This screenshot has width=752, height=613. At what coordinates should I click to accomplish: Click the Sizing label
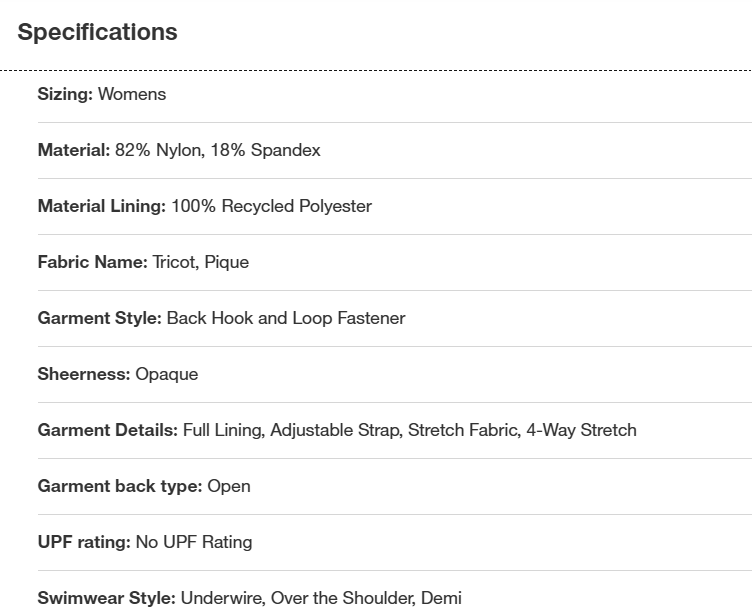click(65, 94)
